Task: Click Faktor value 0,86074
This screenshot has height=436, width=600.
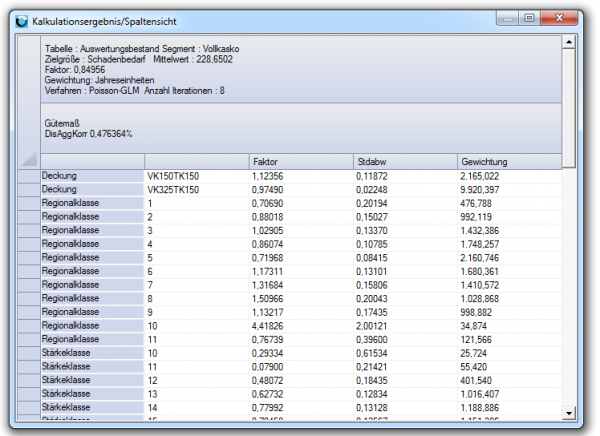Action: pyautogui.click(x=267, y=244)
